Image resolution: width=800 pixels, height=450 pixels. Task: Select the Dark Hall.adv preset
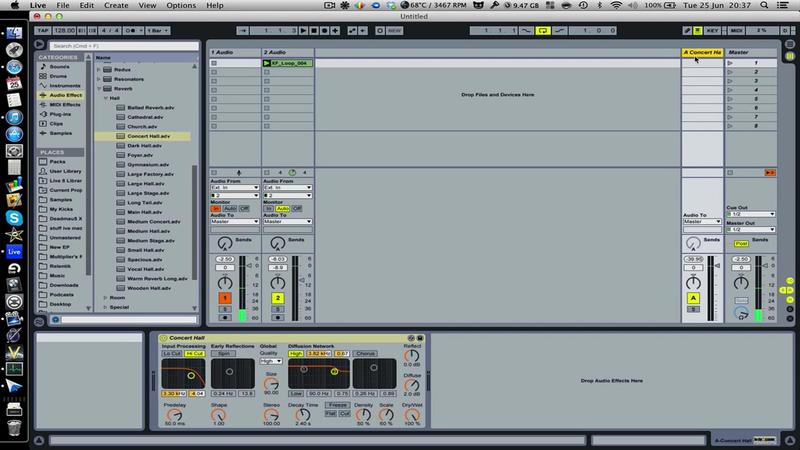coord(144,146)
